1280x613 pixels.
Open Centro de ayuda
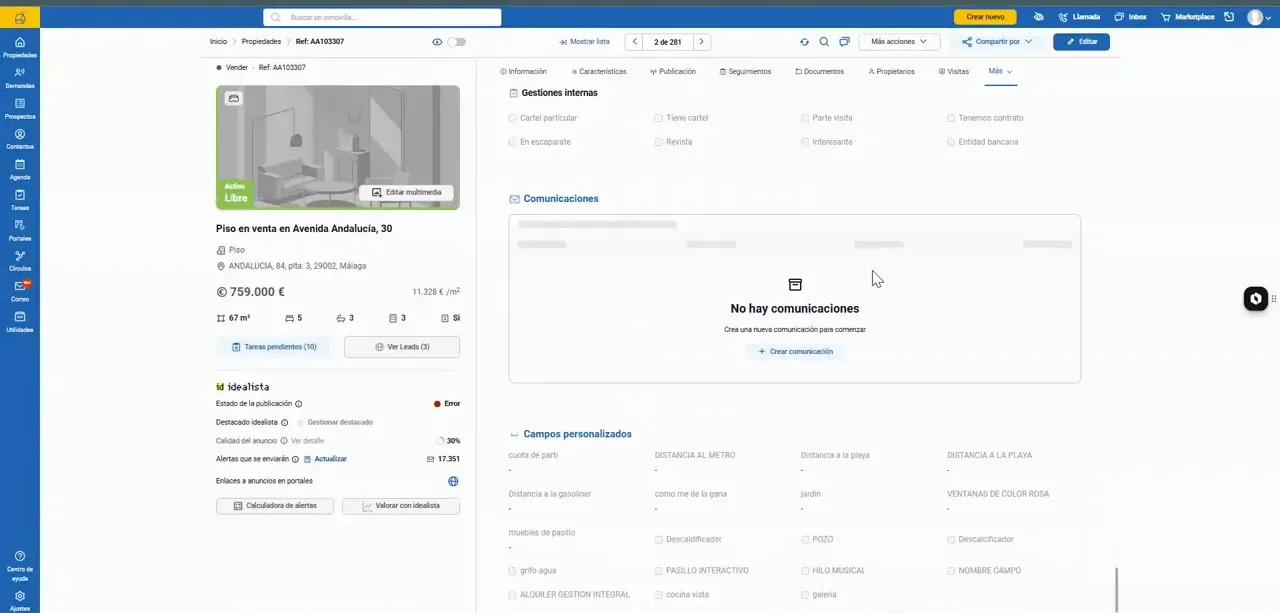20,565
